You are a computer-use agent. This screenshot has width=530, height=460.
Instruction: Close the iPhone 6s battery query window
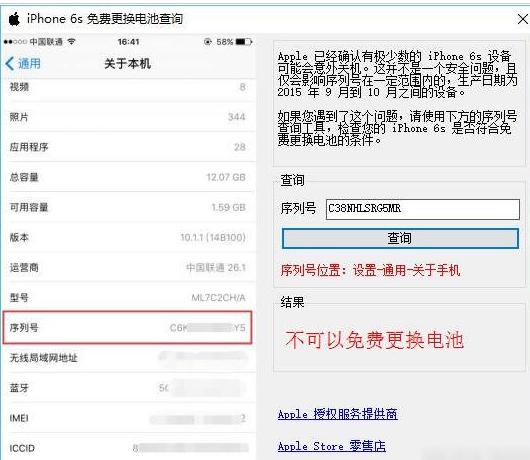coord(523,19)
